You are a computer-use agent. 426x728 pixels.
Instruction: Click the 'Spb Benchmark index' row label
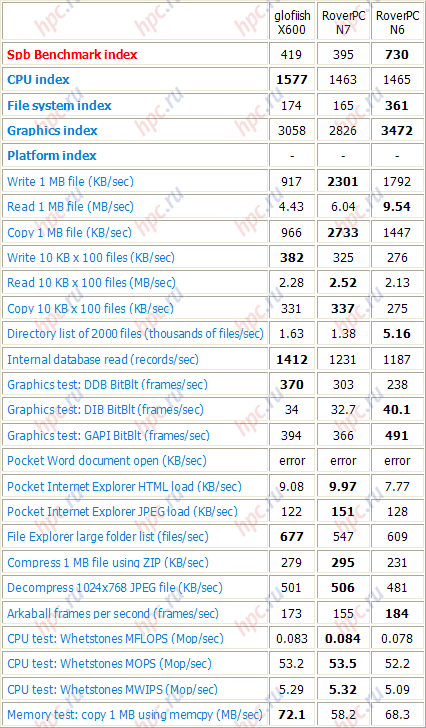tap(72, 54)
